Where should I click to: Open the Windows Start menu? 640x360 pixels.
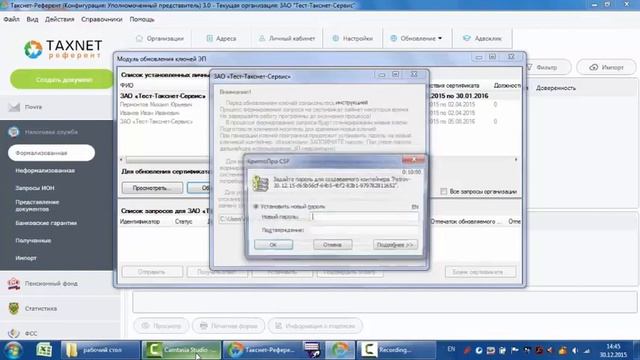[13, 350]
